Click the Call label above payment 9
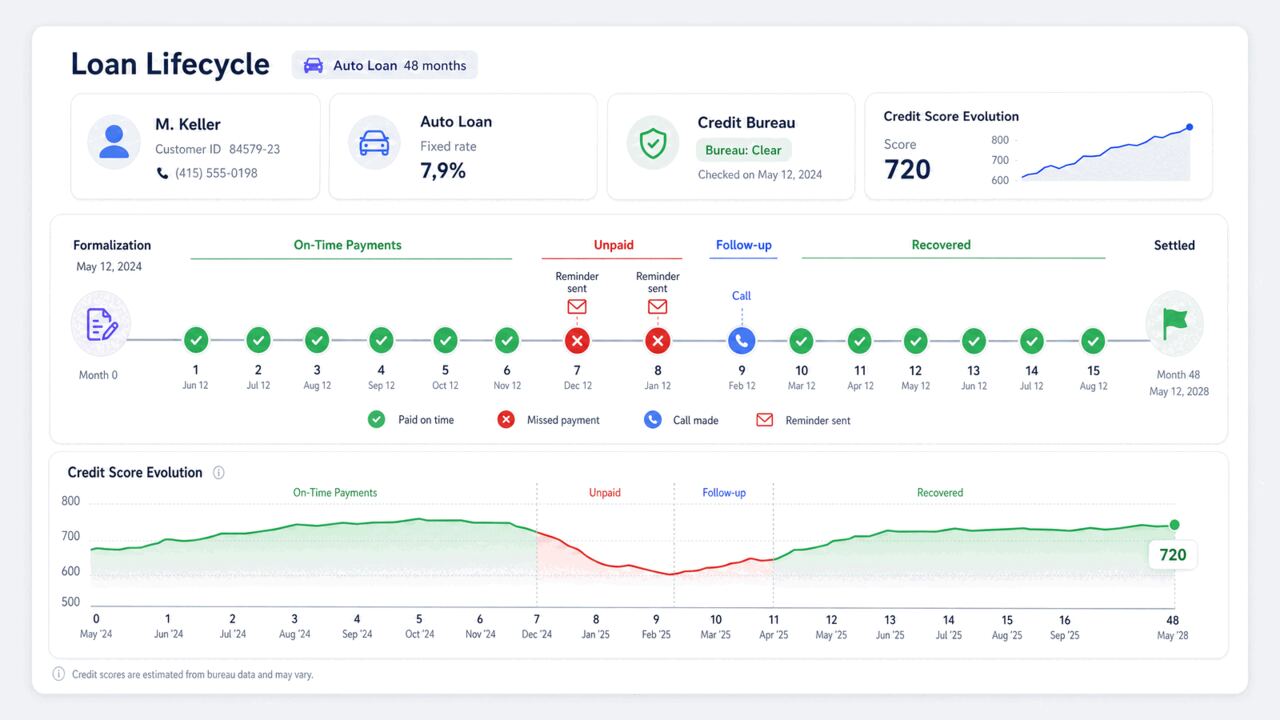This screenshot has width=1280, height=720. (x=741, y=296)
